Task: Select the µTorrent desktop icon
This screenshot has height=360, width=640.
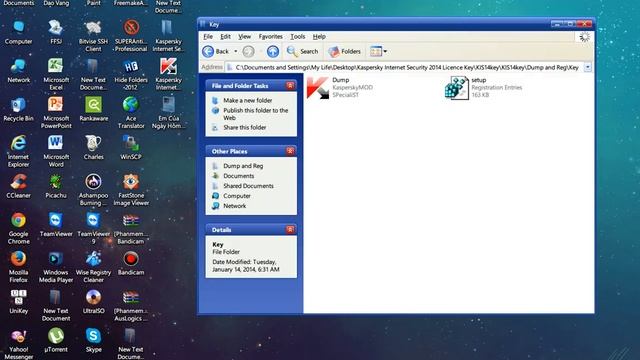Action: [56, 340]
